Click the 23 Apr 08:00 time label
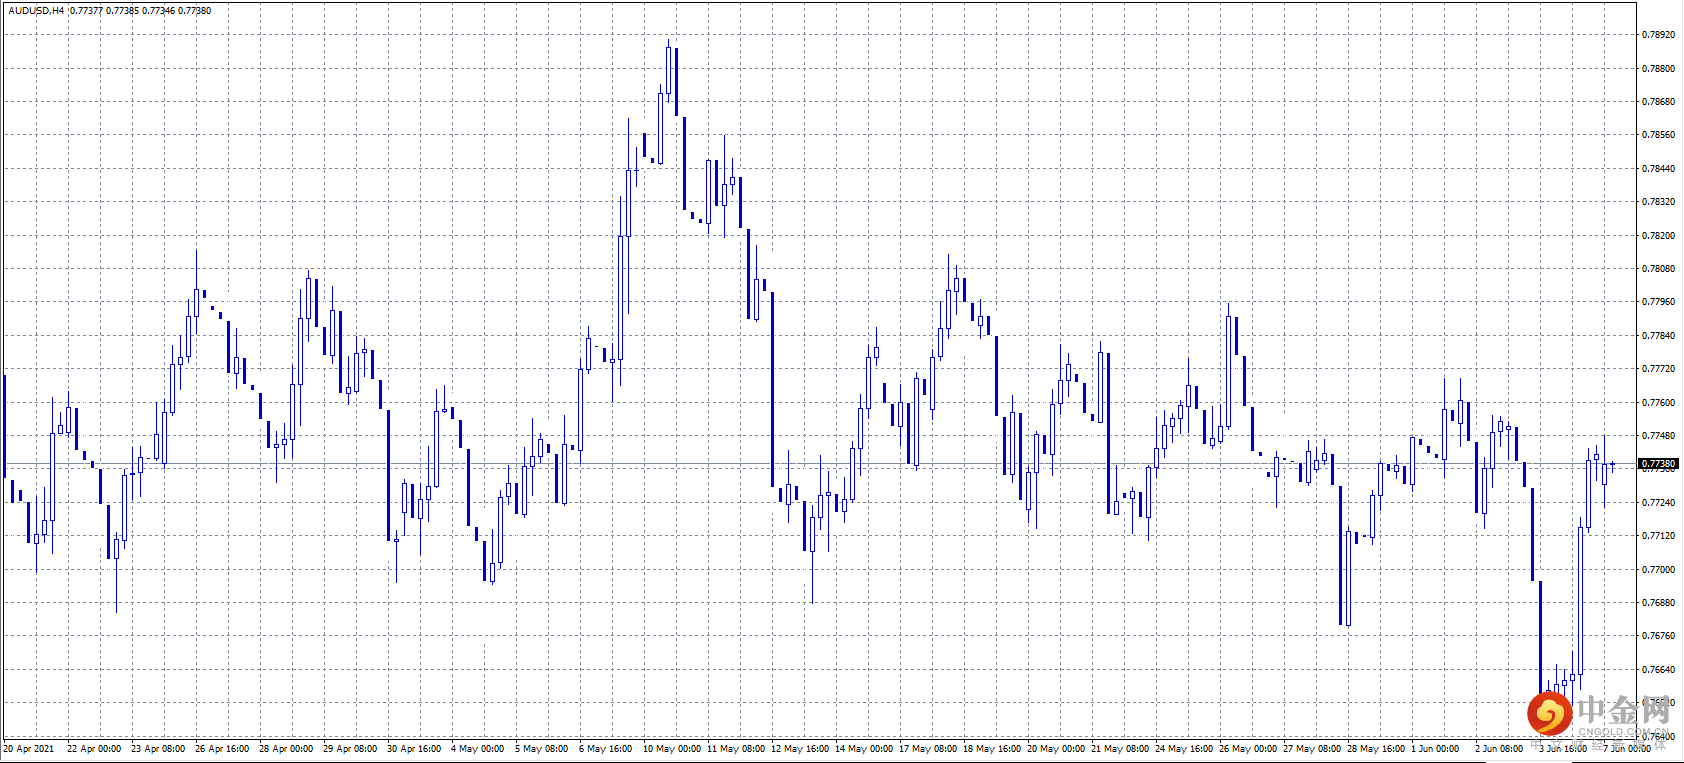Screen dimensions: 1684x763 (x=158, y=749)
